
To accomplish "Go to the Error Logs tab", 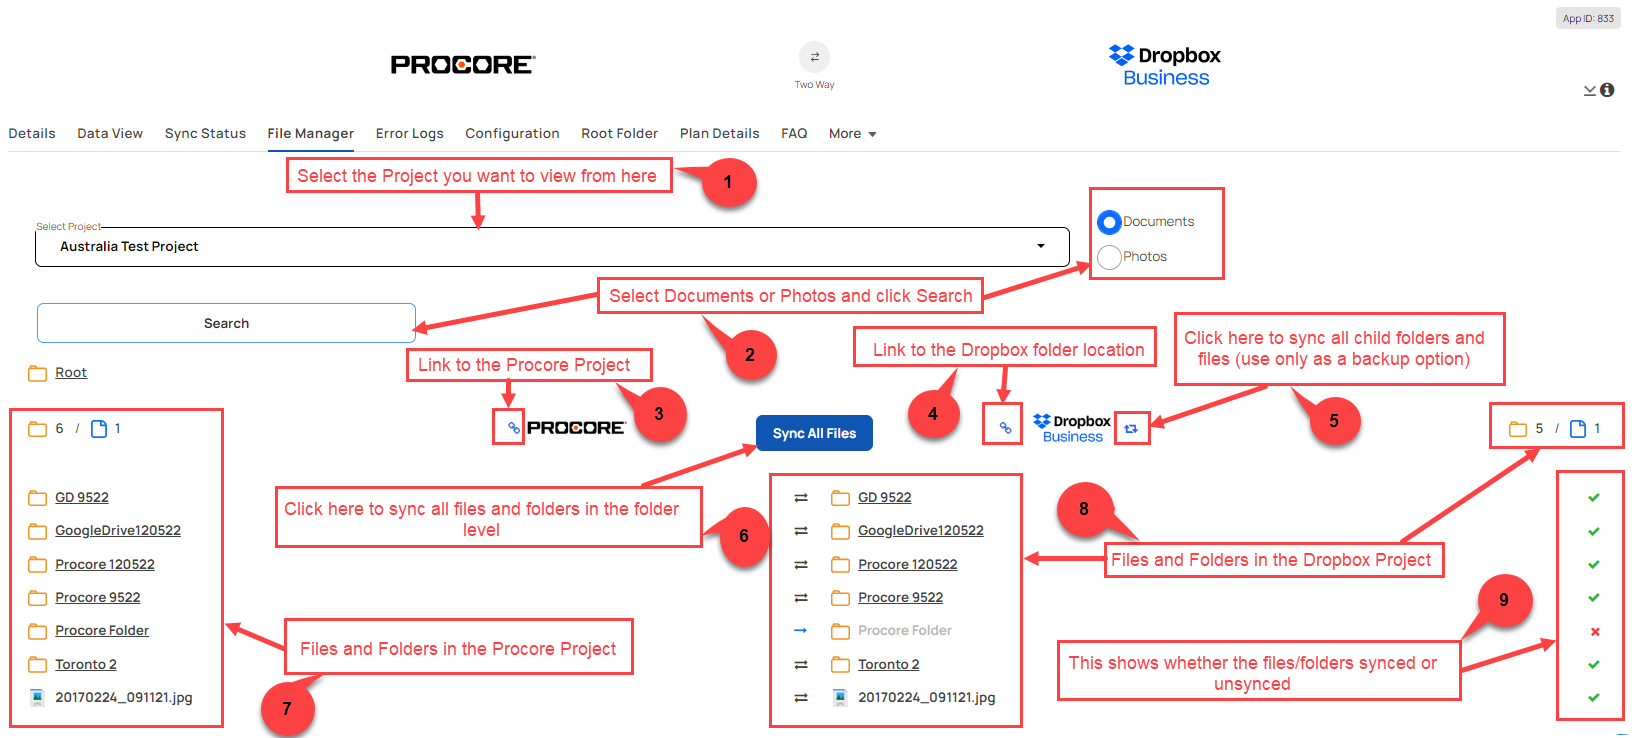I will 410,134.
